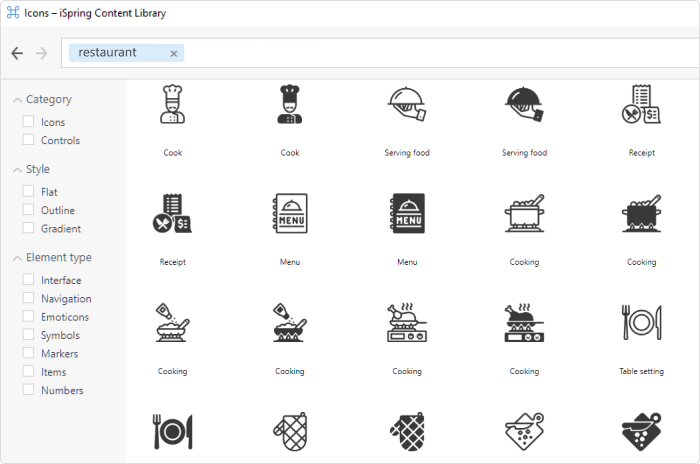Pick the filled Serving food cloche icon
The image size is (700, 464).
(x=524, y=104)
